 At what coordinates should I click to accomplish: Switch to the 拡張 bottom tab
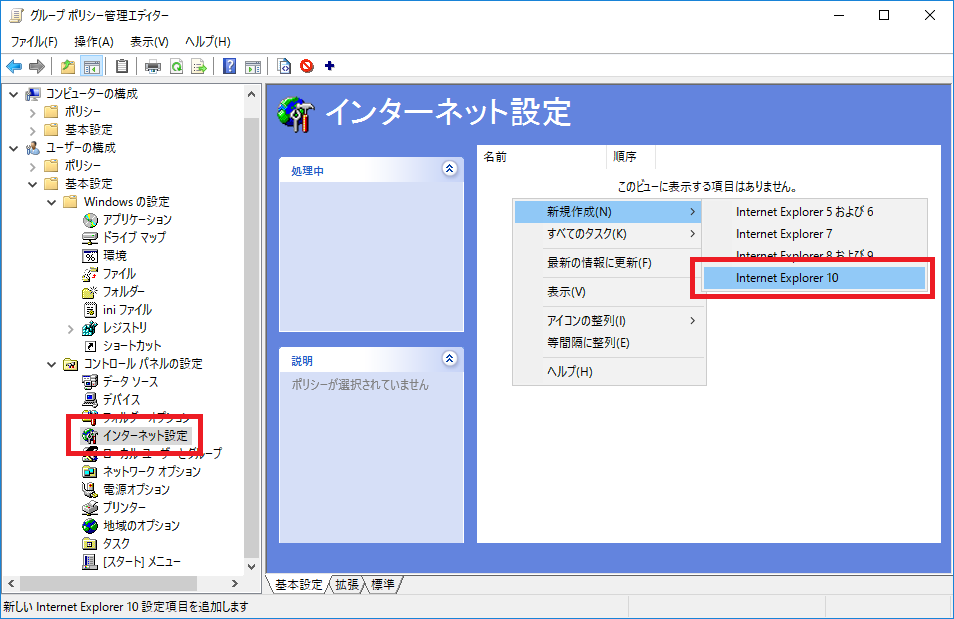[347, 584]
